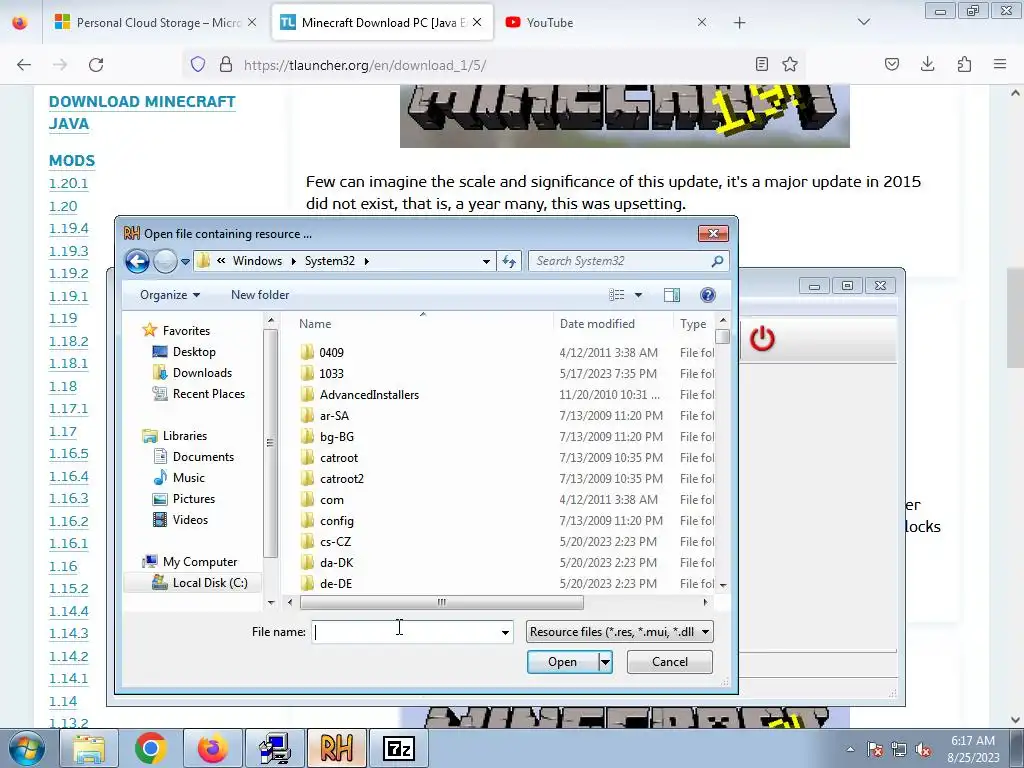
Task: Select Downloads in the navigation pane
Action: click(x=202, y=373)
